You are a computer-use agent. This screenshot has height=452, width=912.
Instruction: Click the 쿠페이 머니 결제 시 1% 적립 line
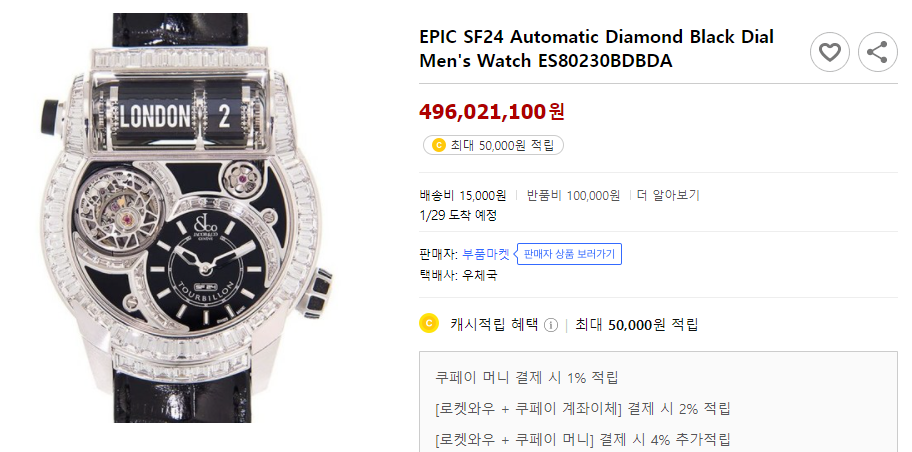coord(526,378)
